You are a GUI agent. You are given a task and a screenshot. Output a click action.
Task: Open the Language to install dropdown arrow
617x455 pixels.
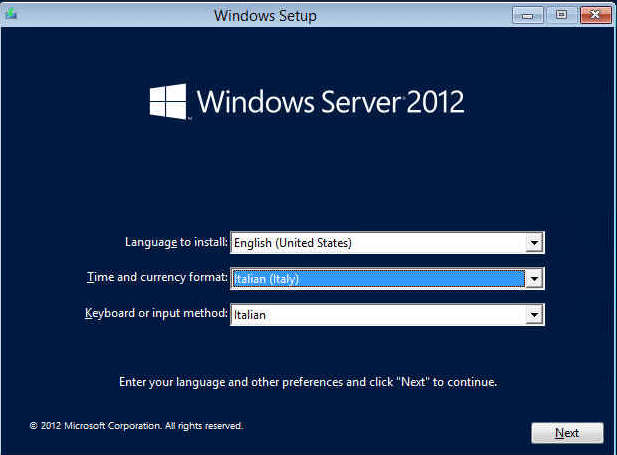pyautogui.click(x=534, y=242)
